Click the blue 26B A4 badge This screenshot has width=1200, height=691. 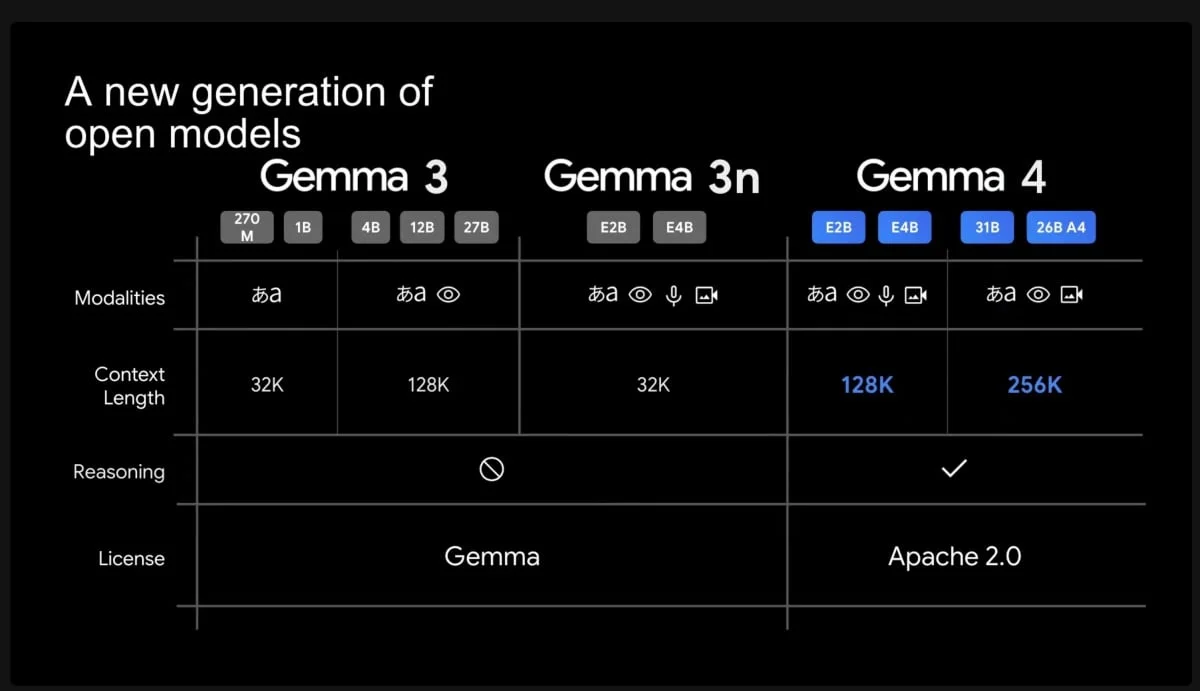[1061, 227]
